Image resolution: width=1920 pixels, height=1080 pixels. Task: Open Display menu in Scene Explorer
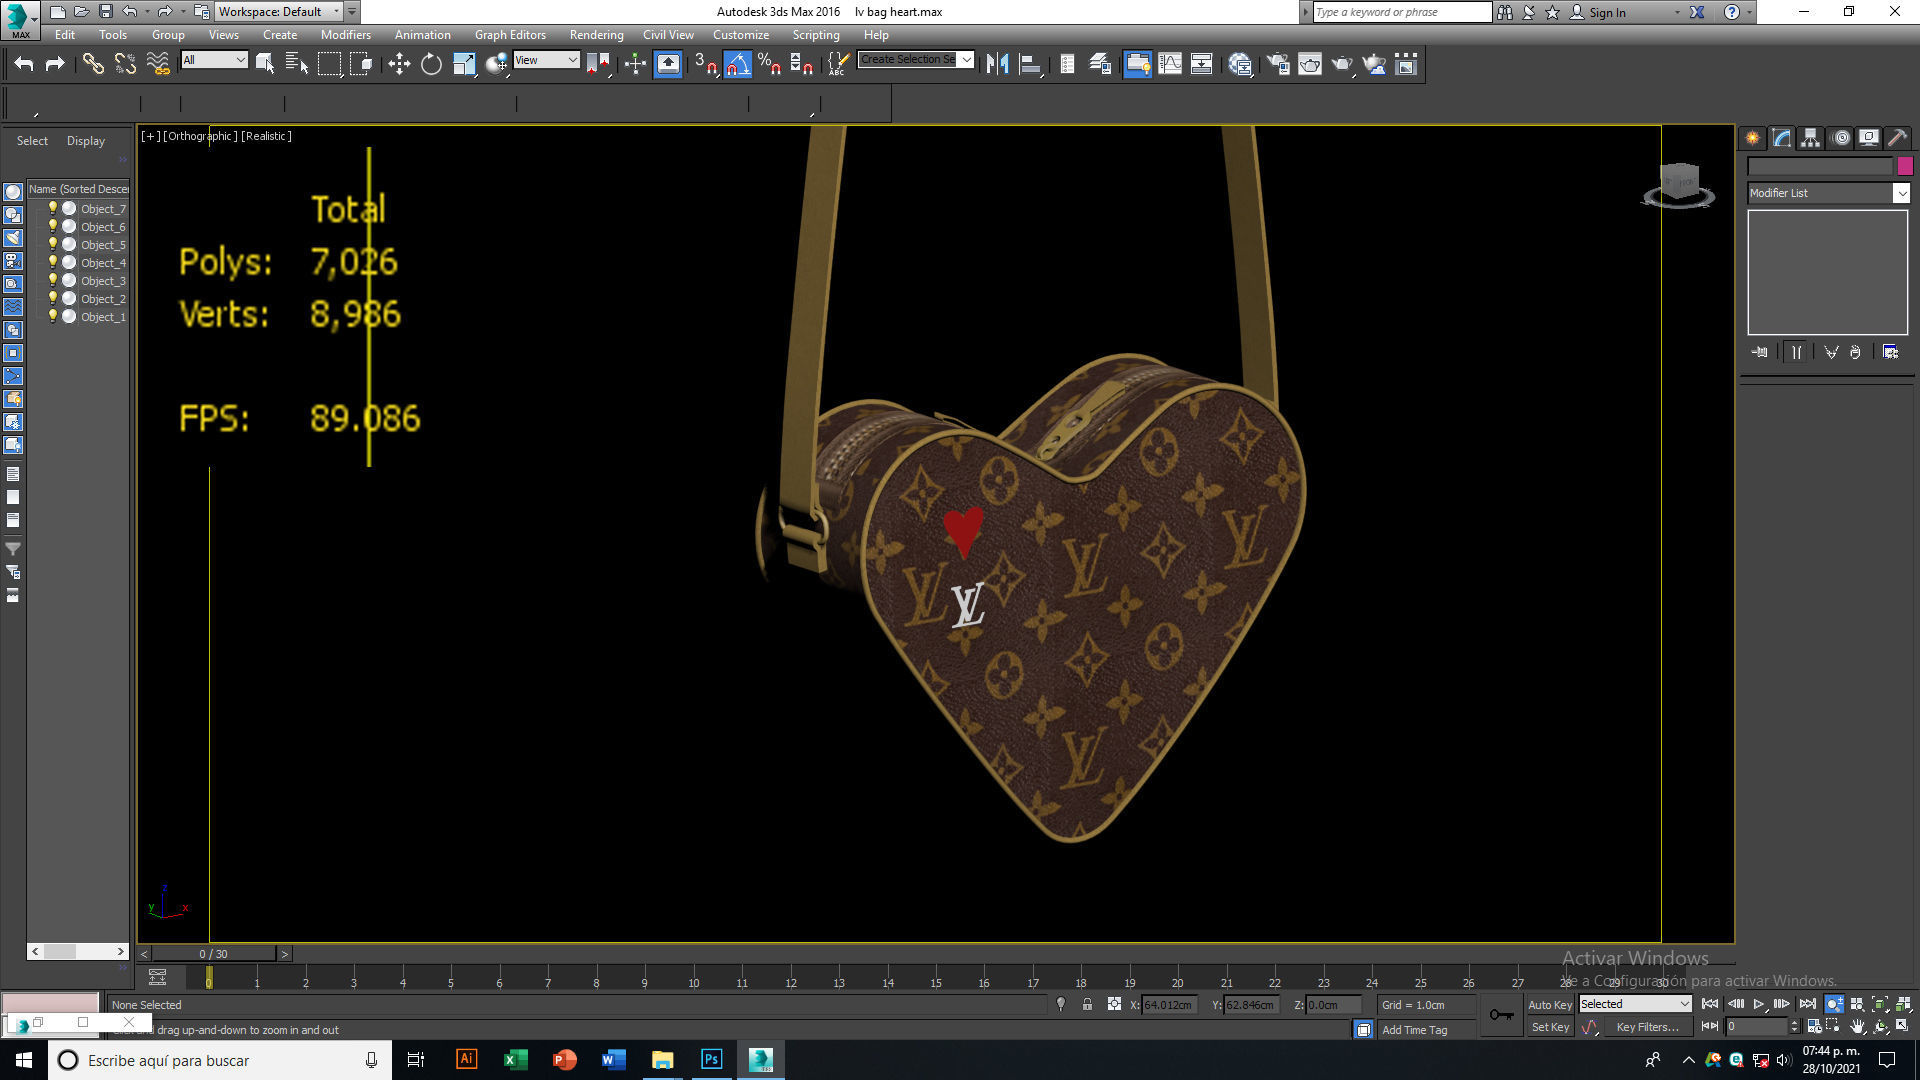tap(86, 141)
